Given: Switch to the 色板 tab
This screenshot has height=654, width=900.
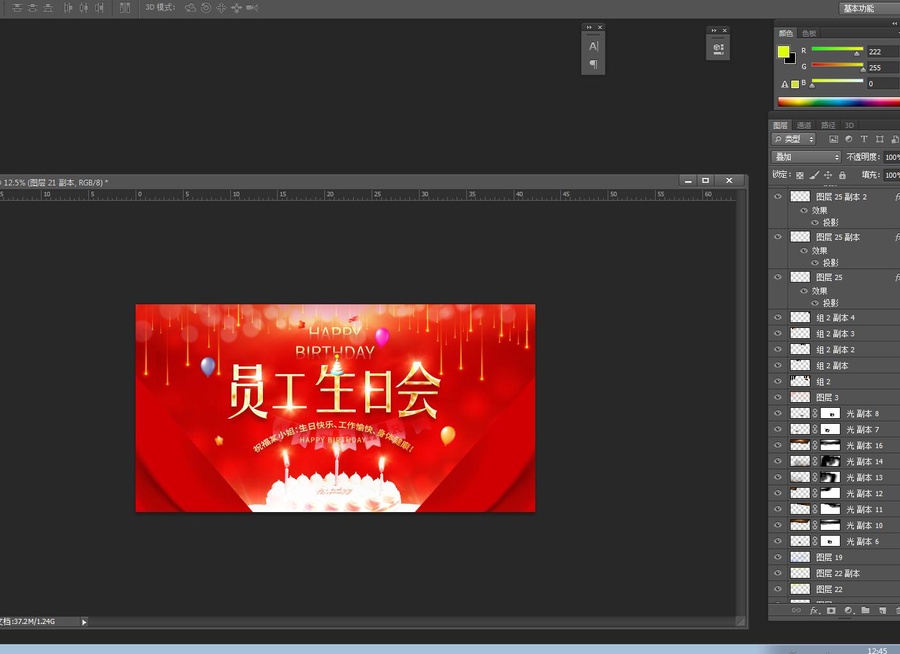Looking at the screenshot, I should [x=809, y=33].
